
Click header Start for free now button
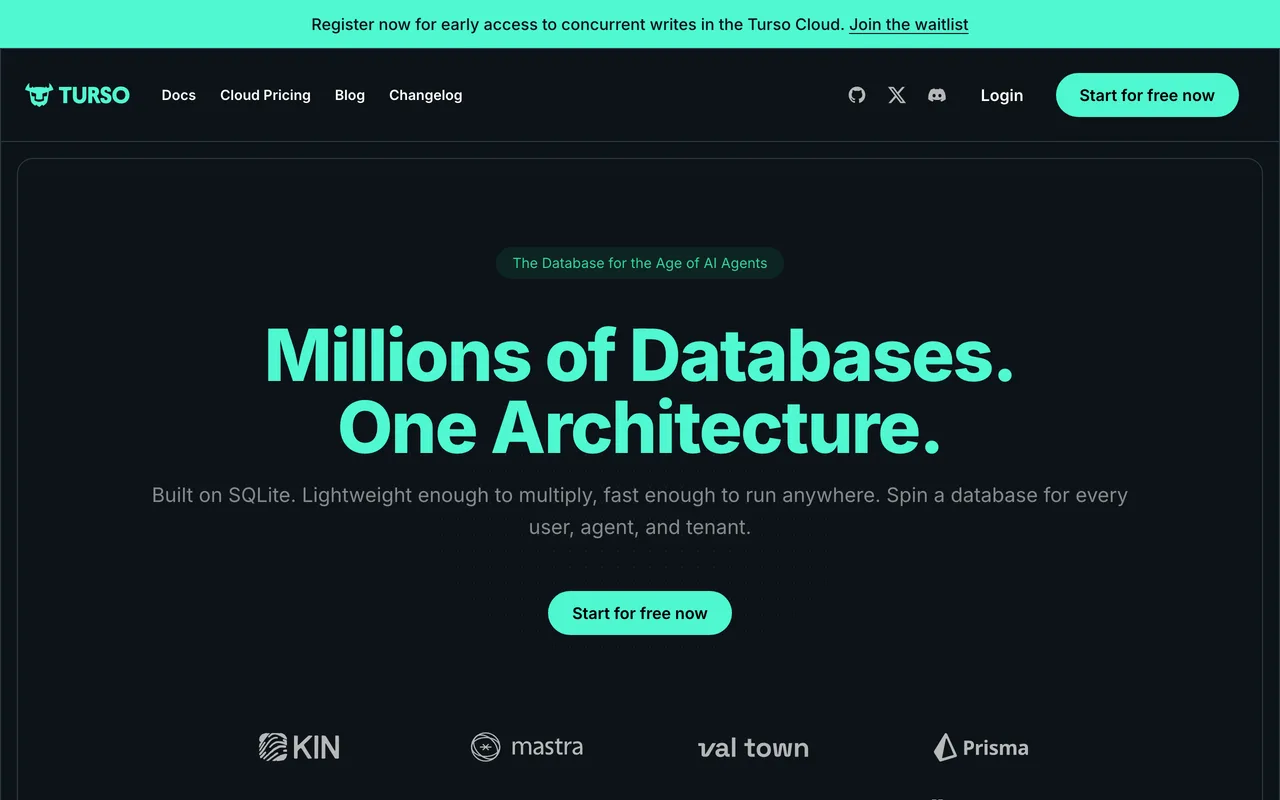[x=1147, y=95]
